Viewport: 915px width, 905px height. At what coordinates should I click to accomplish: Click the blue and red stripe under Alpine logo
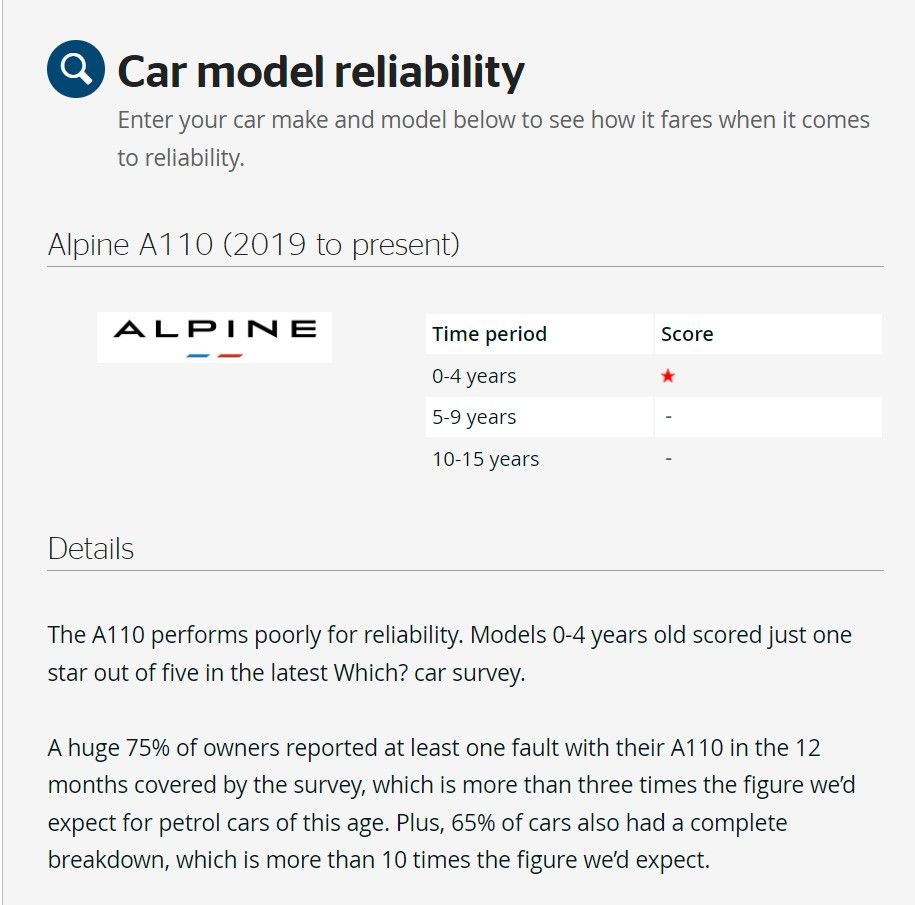click(x=215, y=355)
